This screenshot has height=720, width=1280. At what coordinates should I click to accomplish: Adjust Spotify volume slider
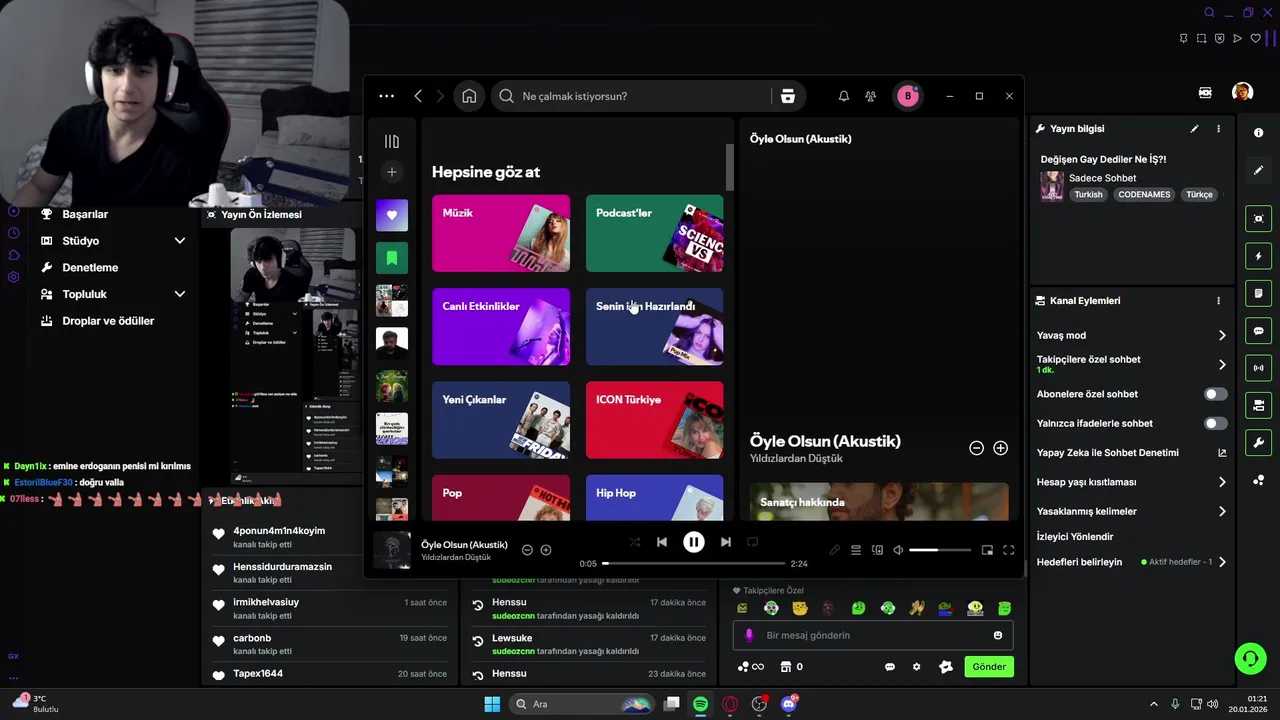[940, 550]
